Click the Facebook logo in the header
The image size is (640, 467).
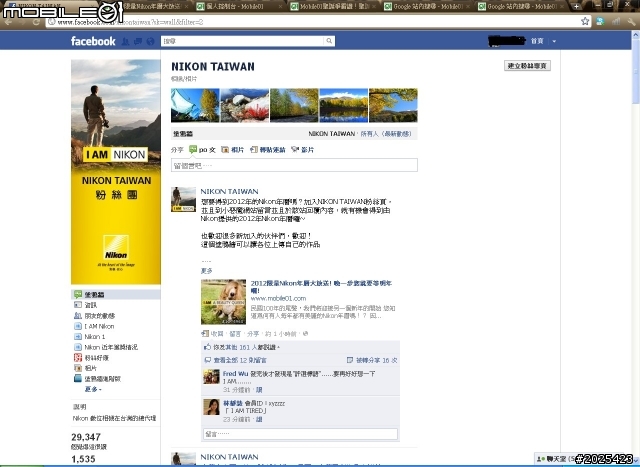tap(93, 41)
